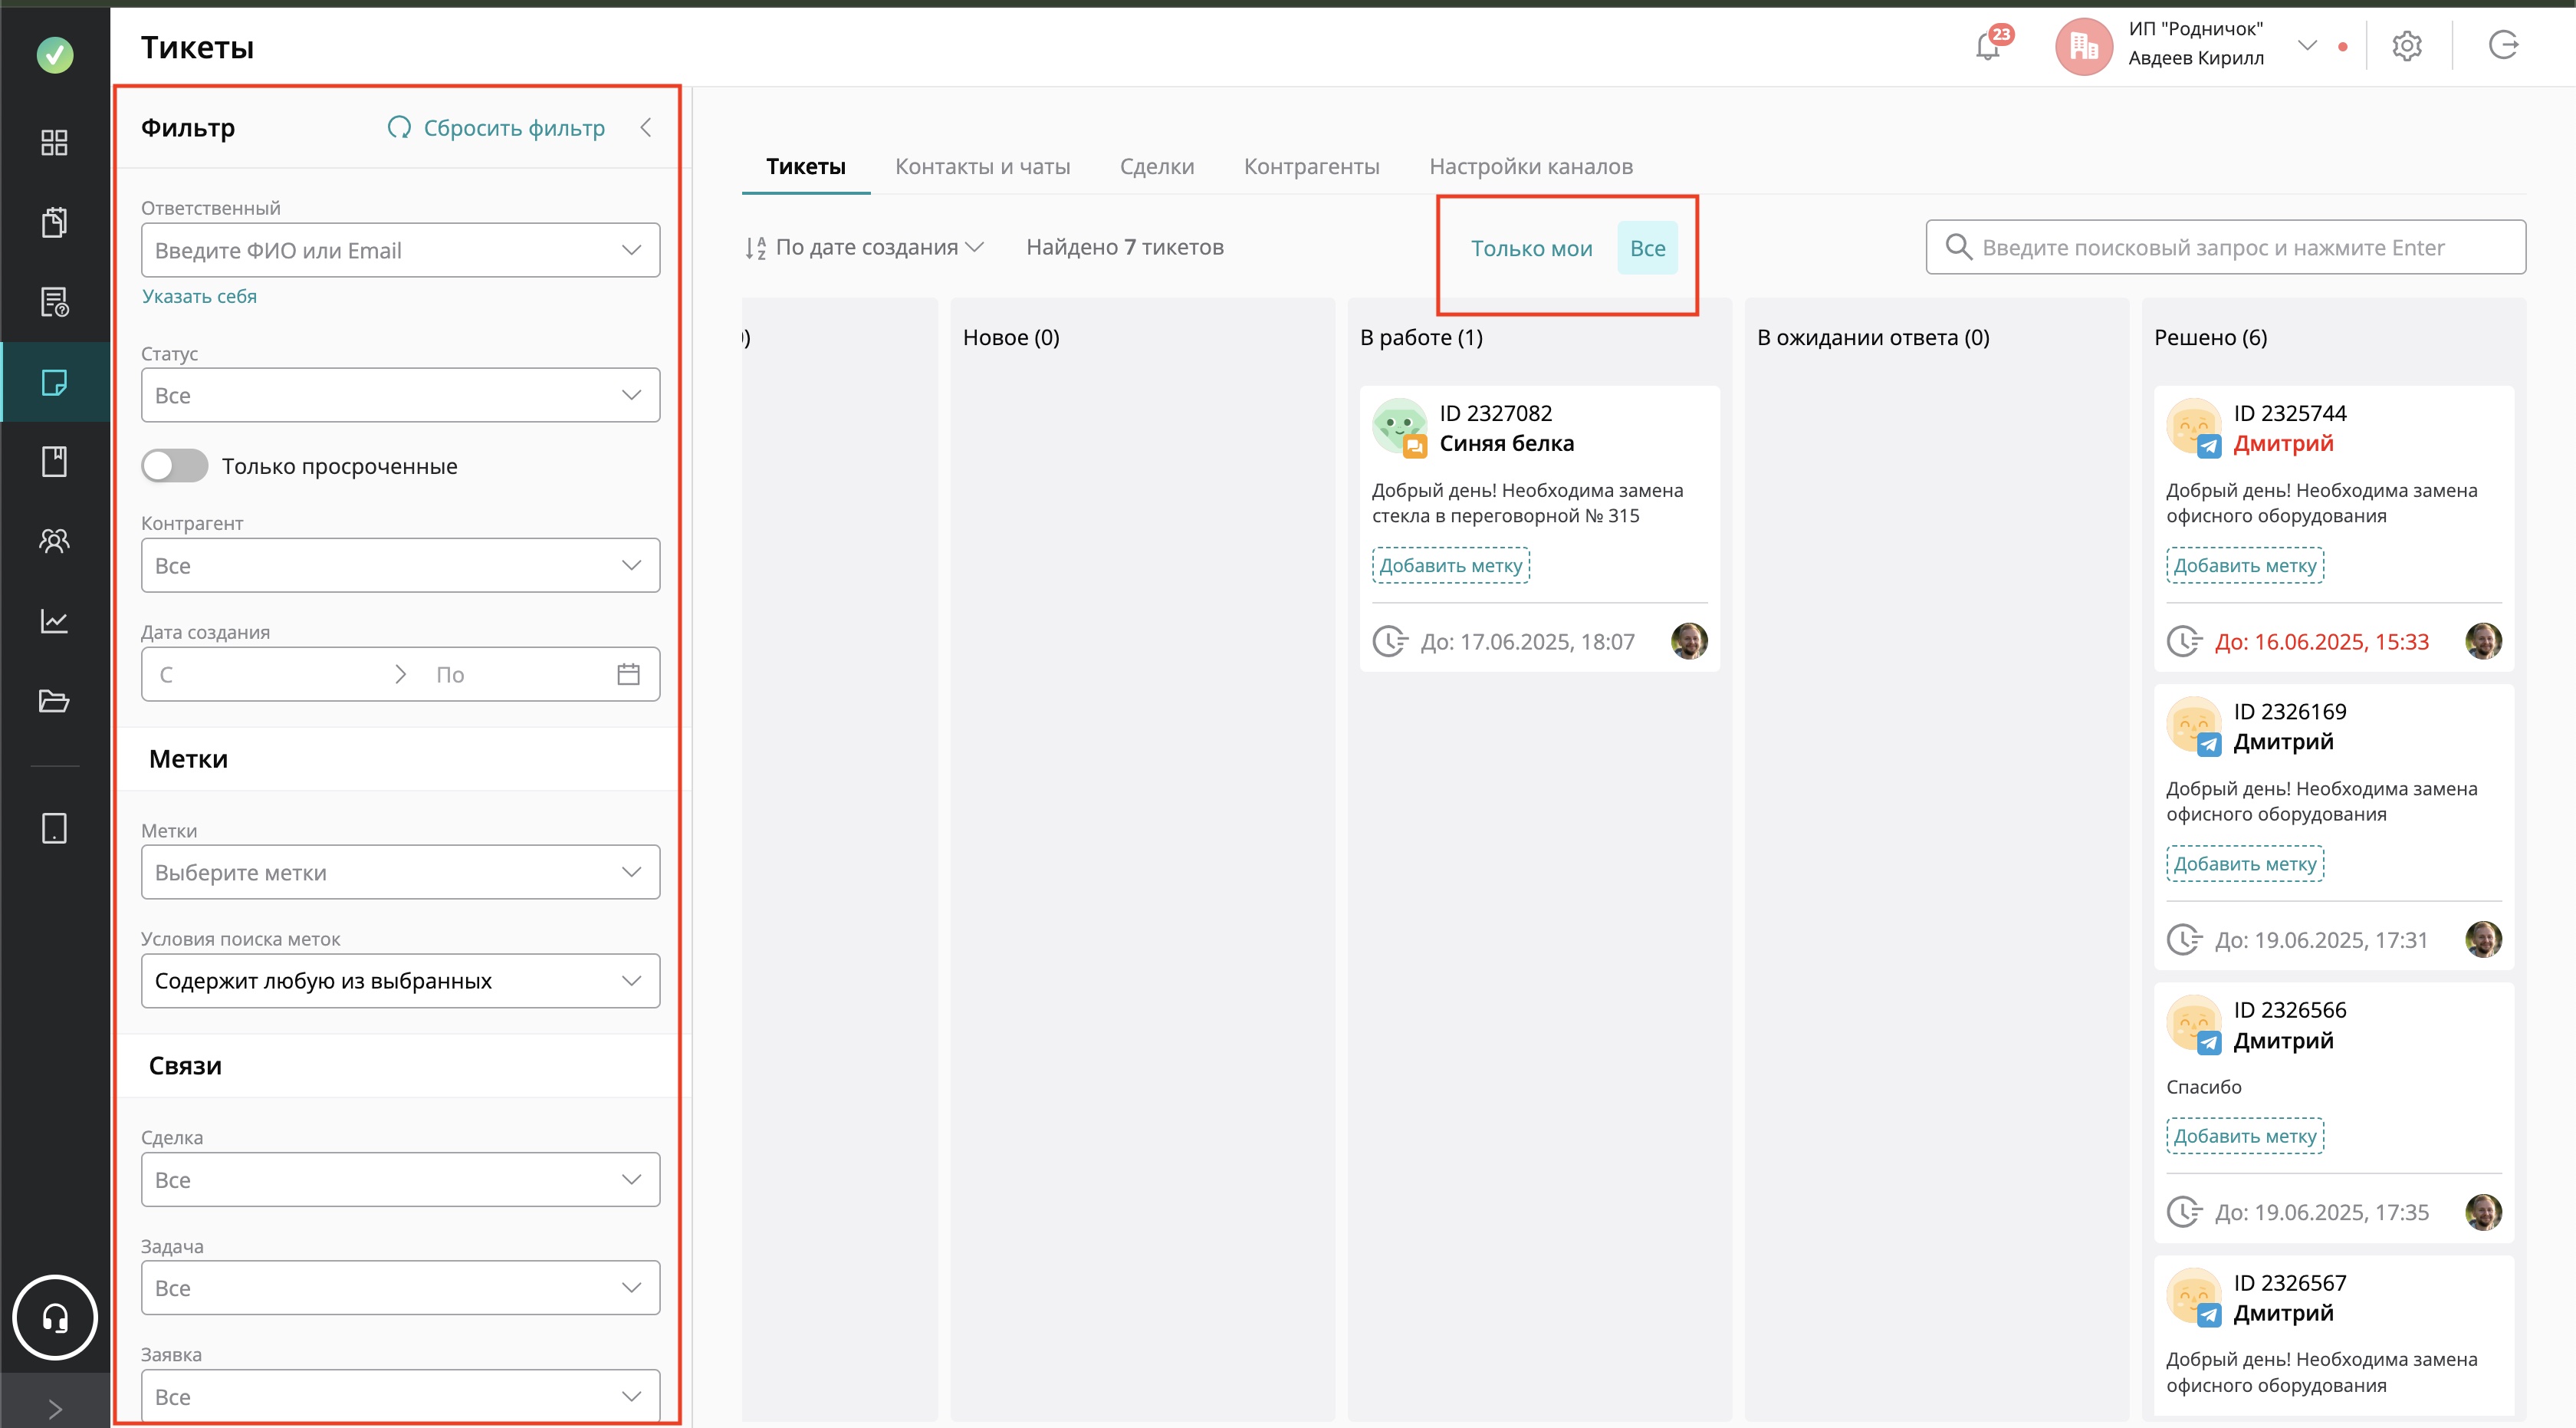The height and width of the screenshot is (1428, 2576).
Task: Click the ticket search input field
Action: click(x=2225, y=247)
